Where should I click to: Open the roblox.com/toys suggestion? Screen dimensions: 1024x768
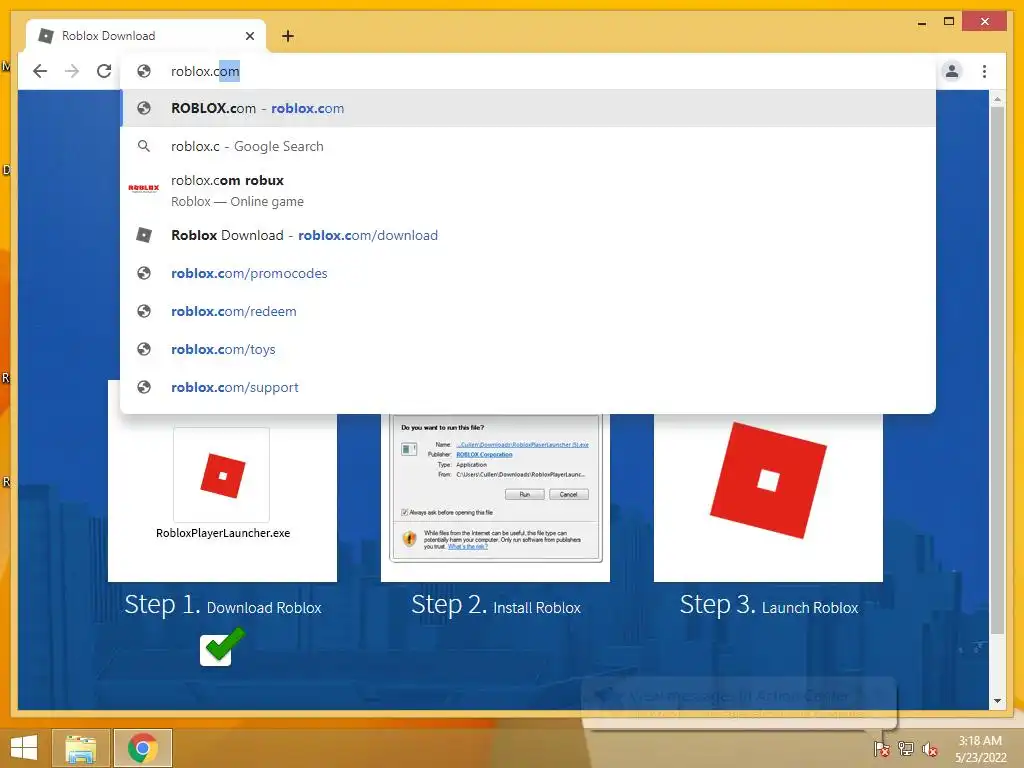[x=528, y=349]
